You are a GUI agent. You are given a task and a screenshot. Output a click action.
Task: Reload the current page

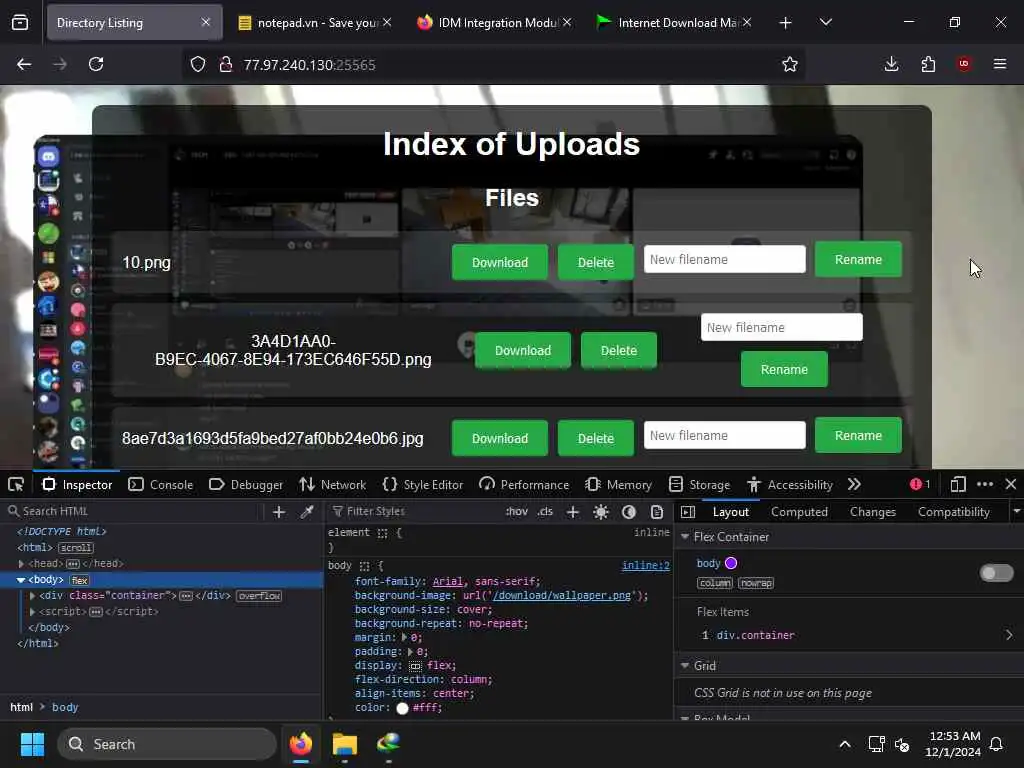click(x=96, y=64)
